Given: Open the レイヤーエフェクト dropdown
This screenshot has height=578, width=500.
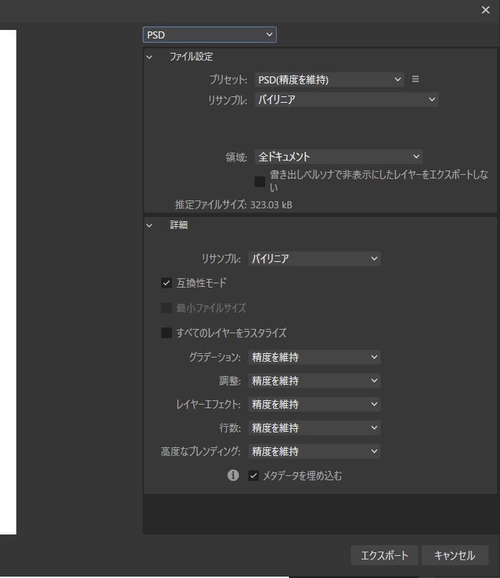Looking at the screenshot, I should (x=314, y=404).
